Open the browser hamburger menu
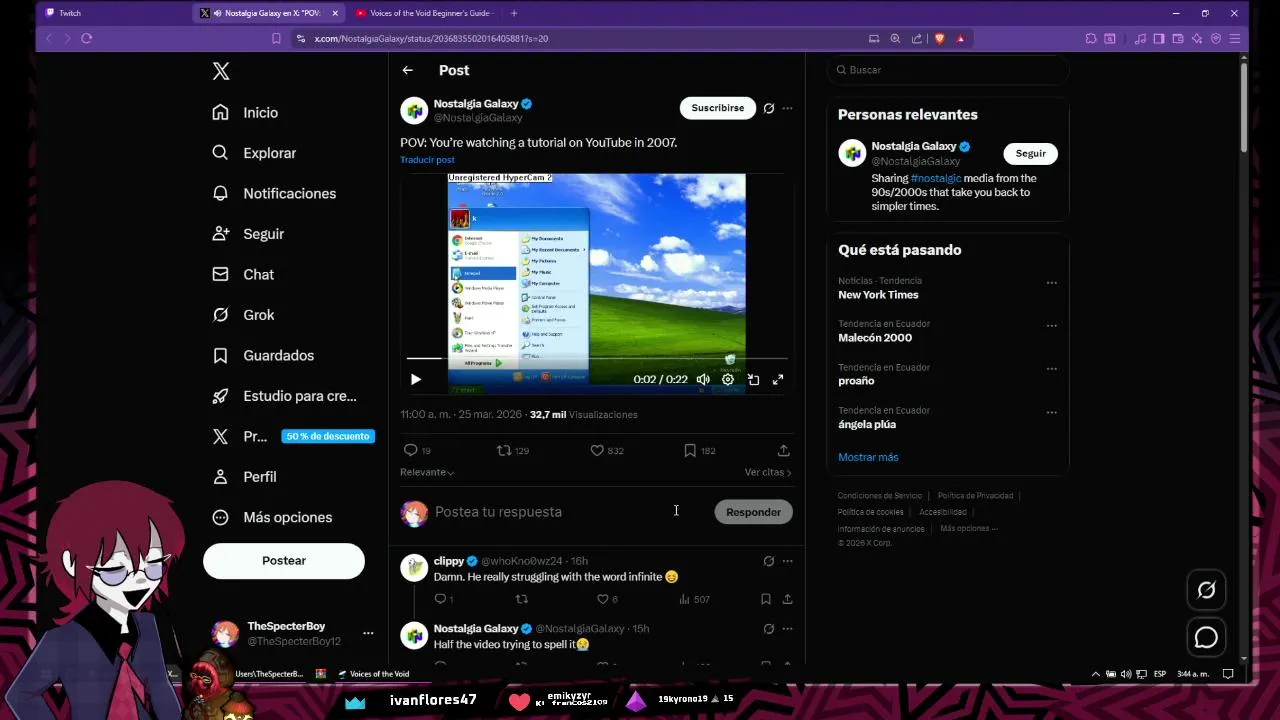The image size is (1280, 720). (1236, 38)
